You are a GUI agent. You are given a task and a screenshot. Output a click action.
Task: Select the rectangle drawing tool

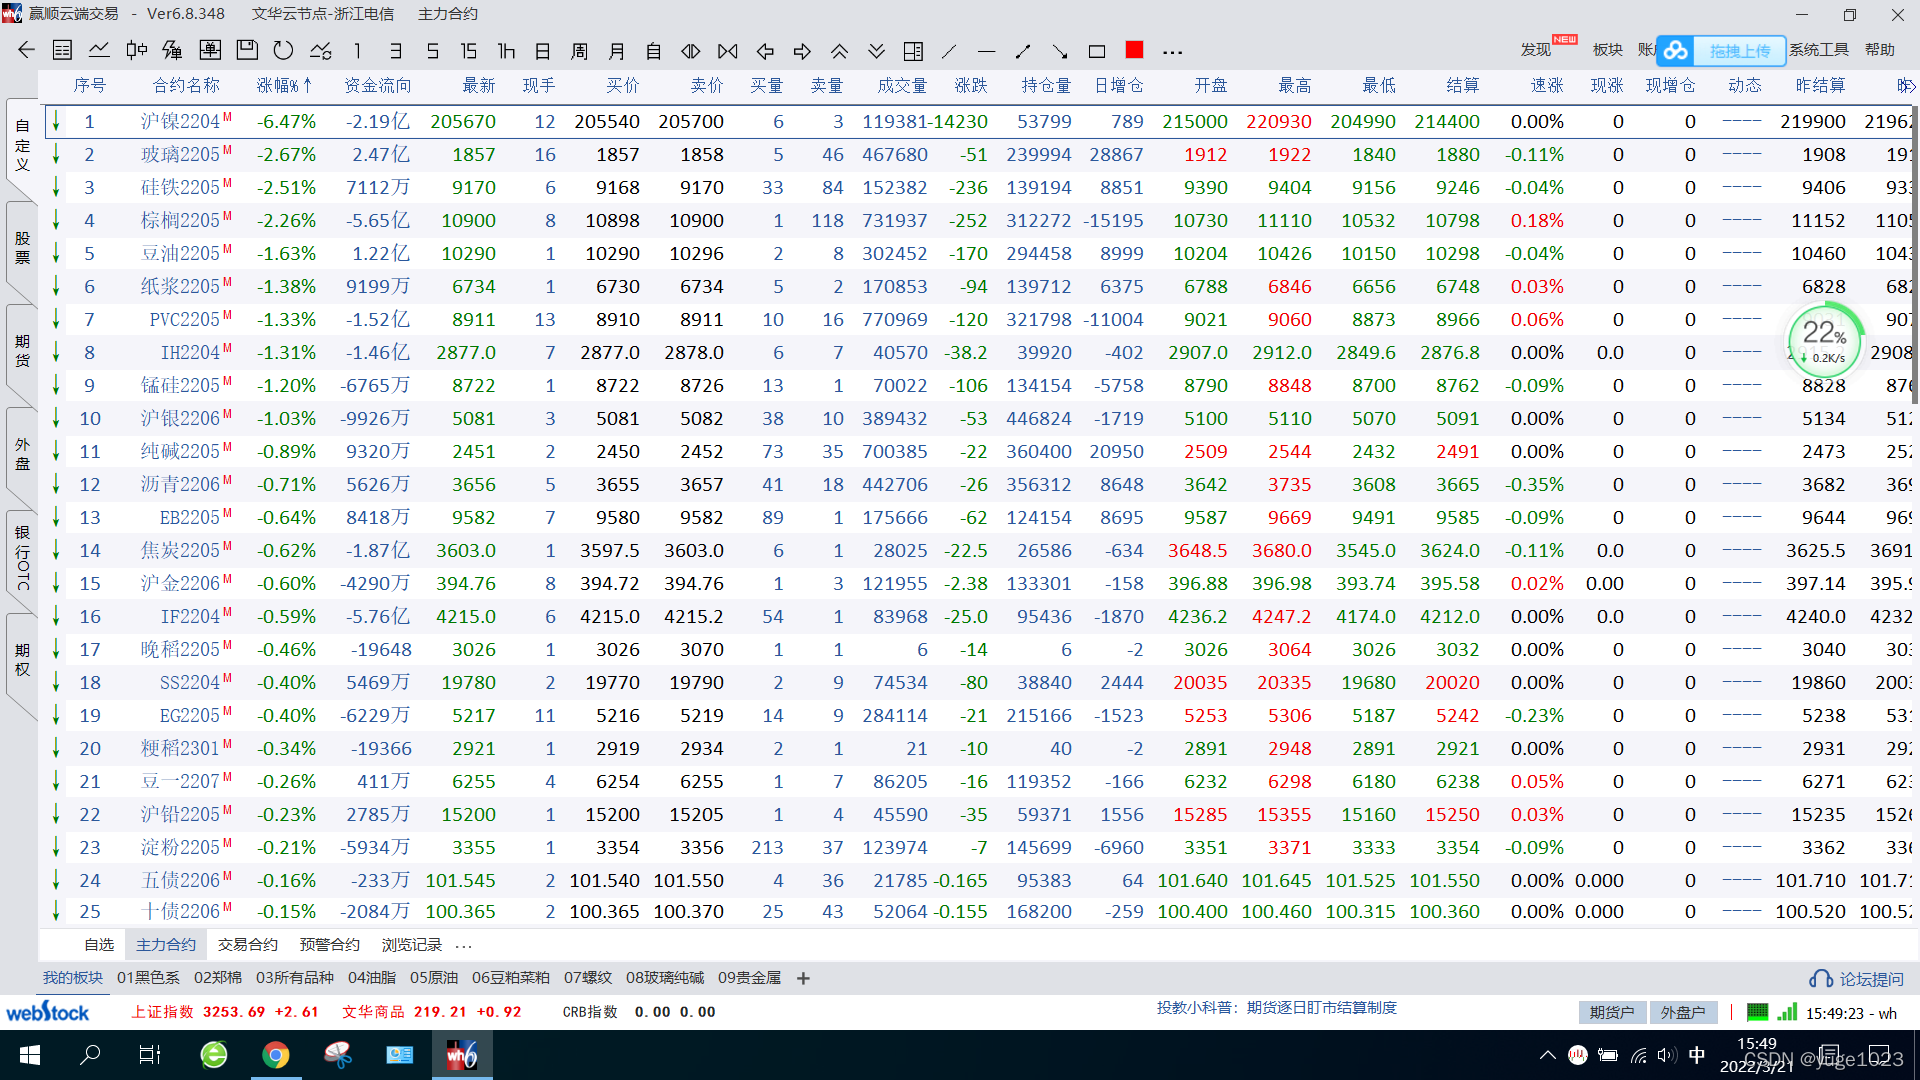click(x=1097, y=50)
